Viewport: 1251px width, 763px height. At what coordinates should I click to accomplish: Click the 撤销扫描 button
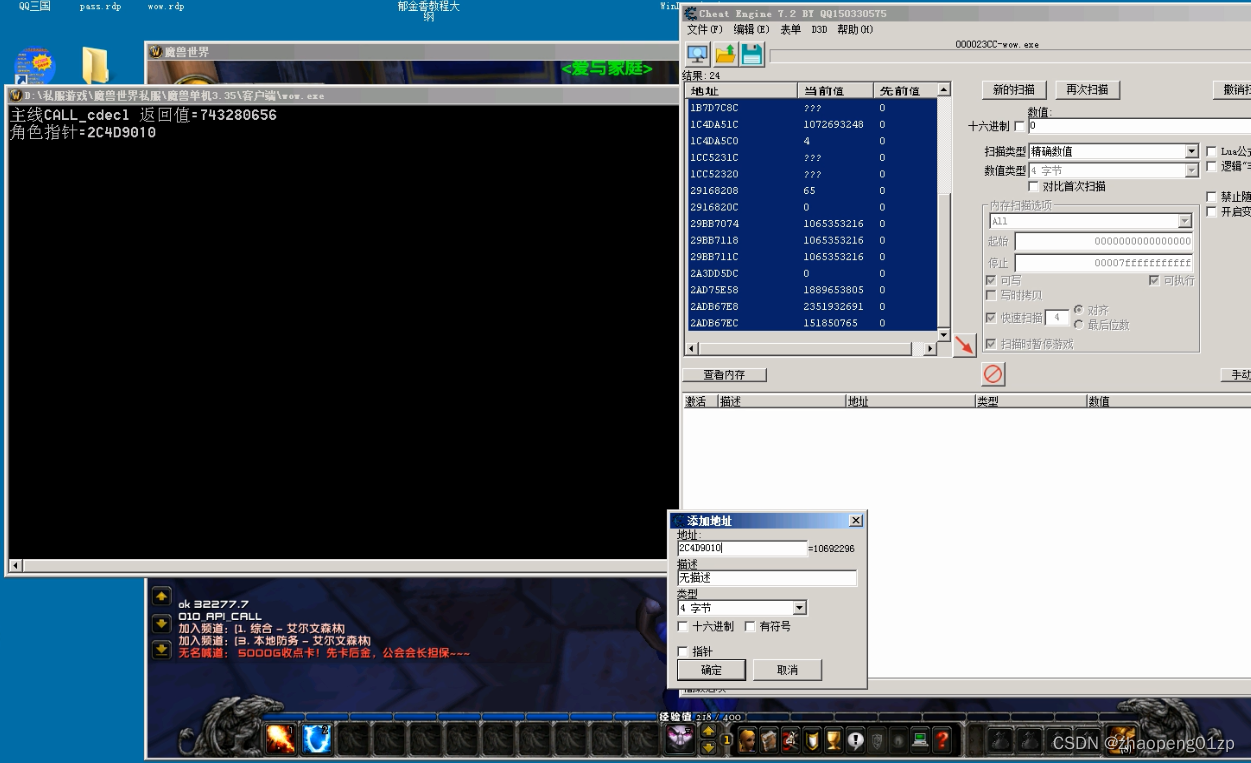tap(1232, 90)
